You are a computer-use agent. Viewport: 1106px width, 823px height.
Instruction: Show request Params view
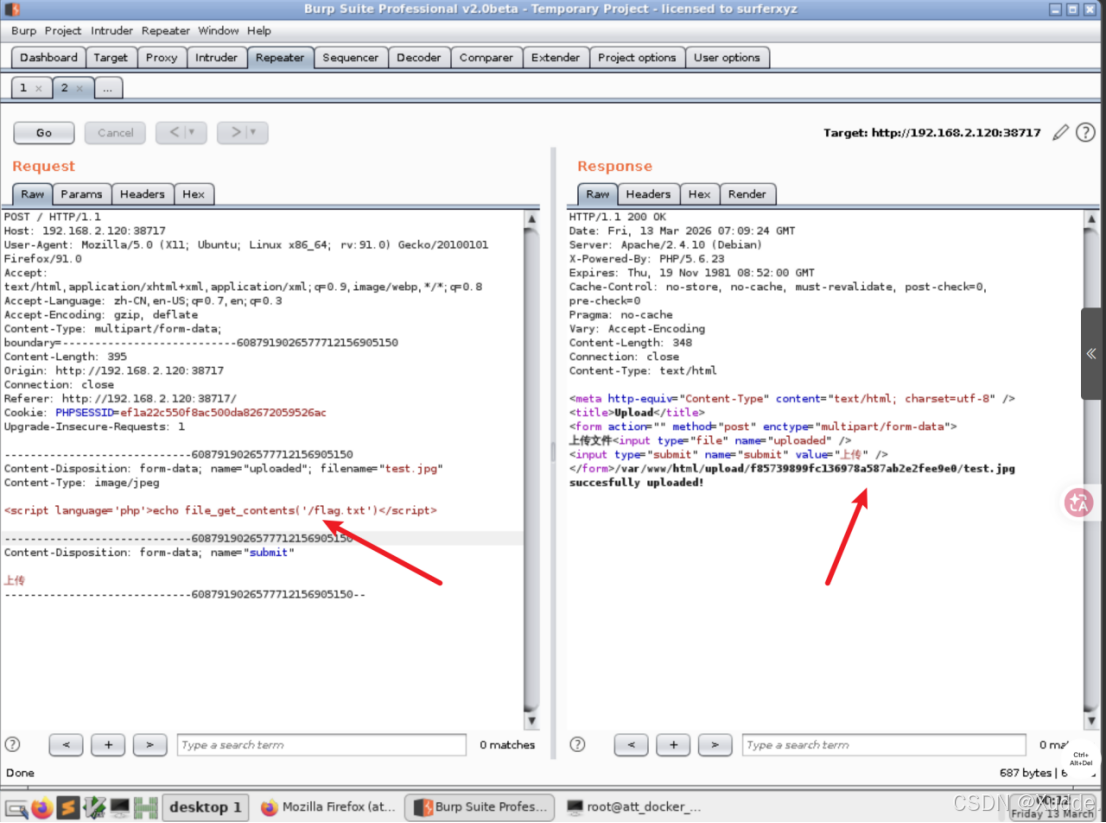[x=81, y=194]
